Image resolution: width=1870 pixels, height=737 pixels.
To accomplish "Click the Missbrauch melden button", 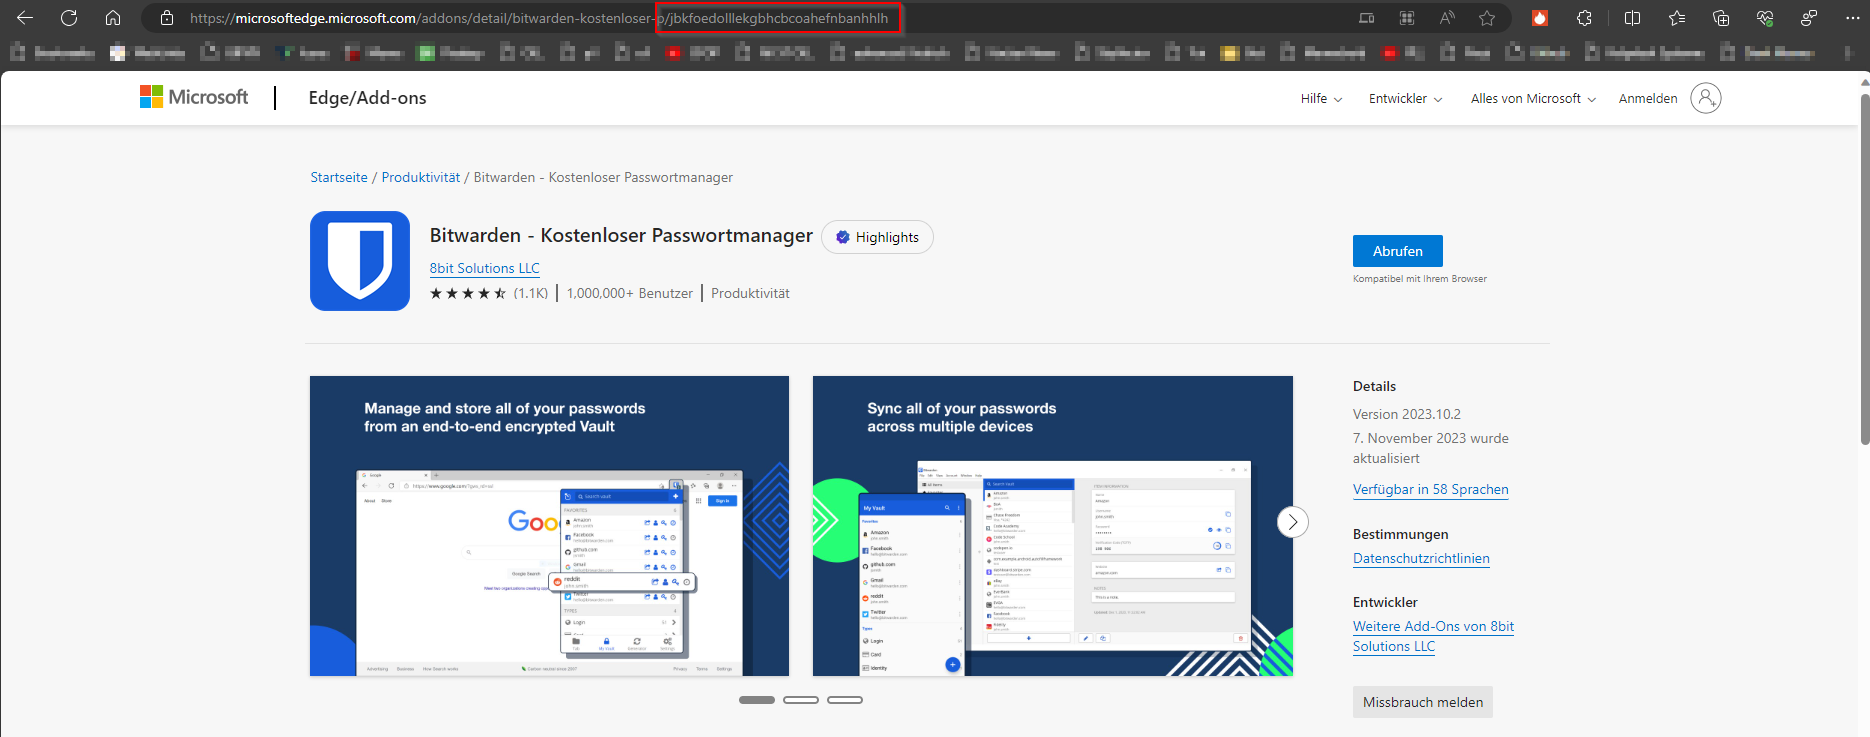I will click(x=1423, y=702).
